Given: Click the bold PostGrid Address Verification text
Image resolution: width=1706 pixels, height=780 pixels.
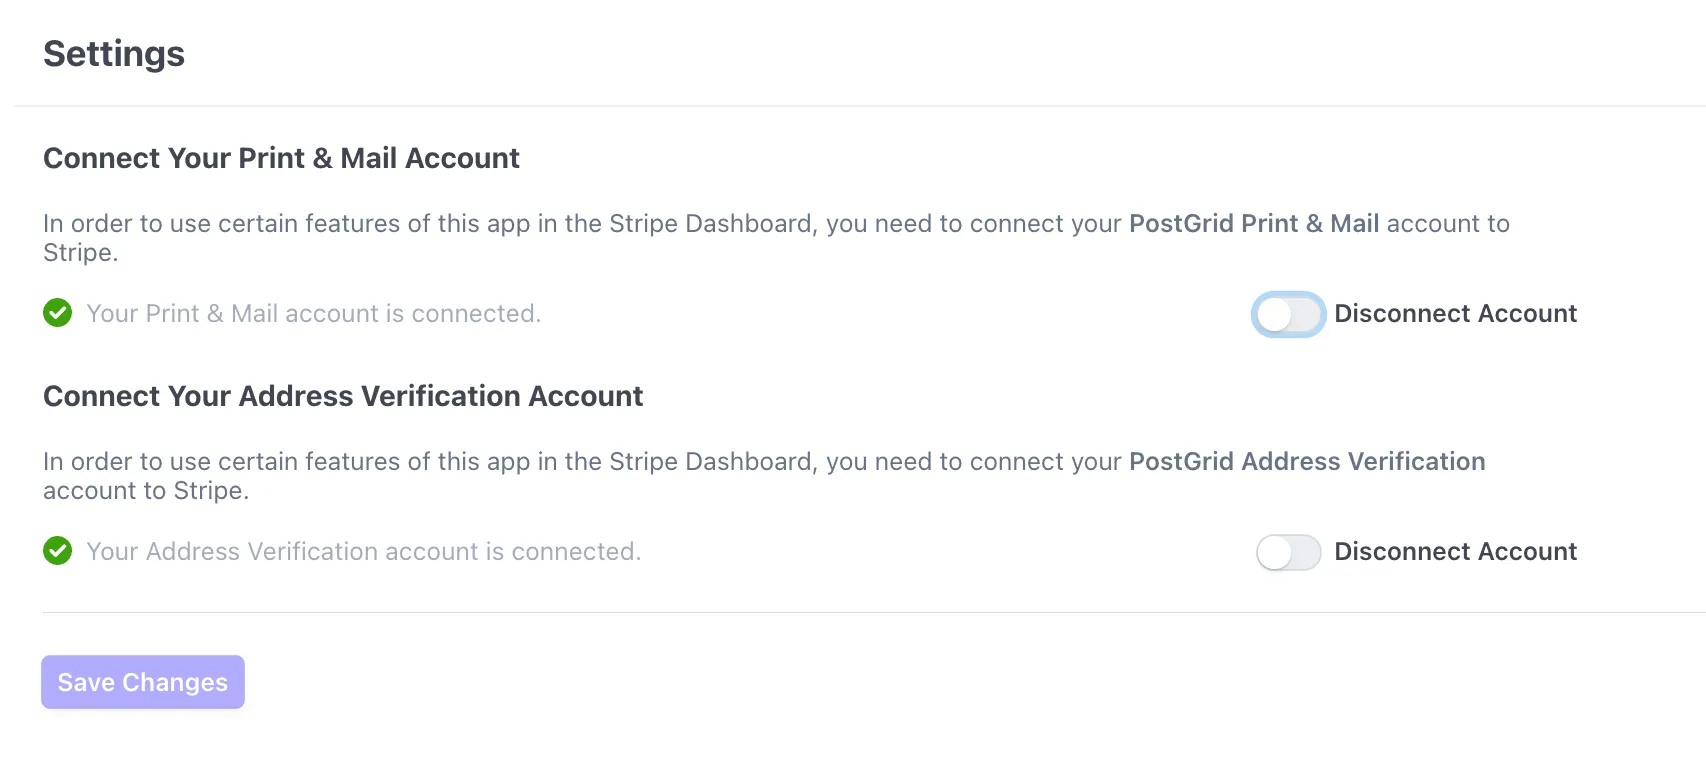Looking at the screenshot, I should pos(1307,461).
